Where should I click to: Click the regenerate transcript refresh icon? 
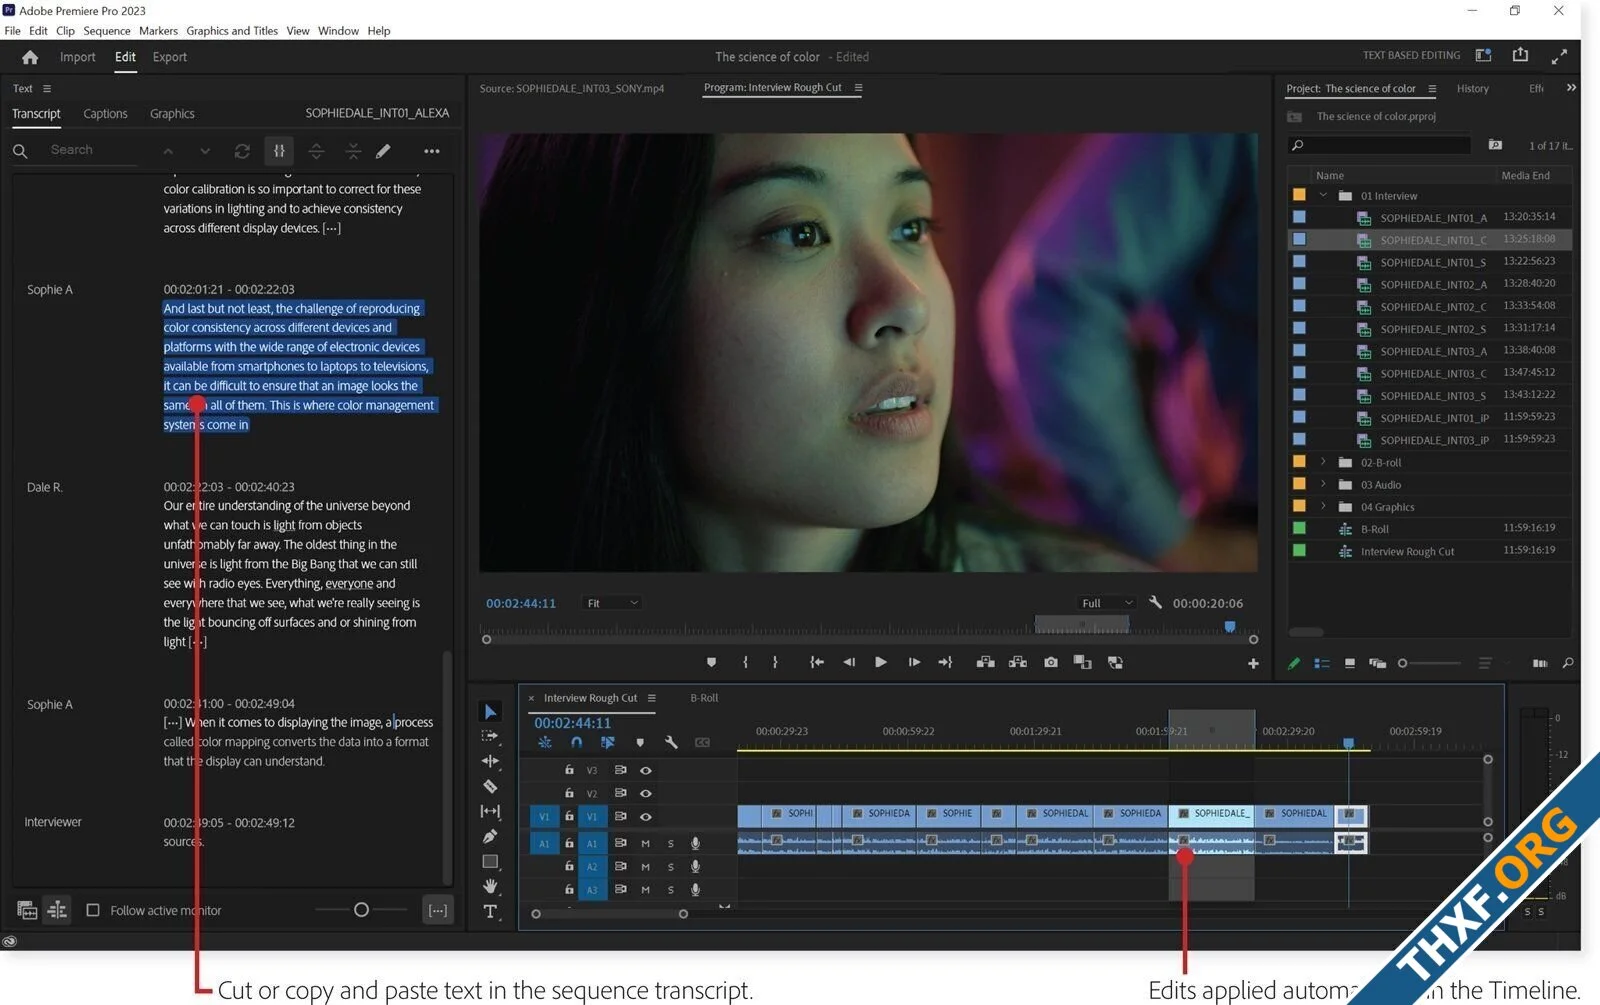pyautogui.click(x=242, y=151)
